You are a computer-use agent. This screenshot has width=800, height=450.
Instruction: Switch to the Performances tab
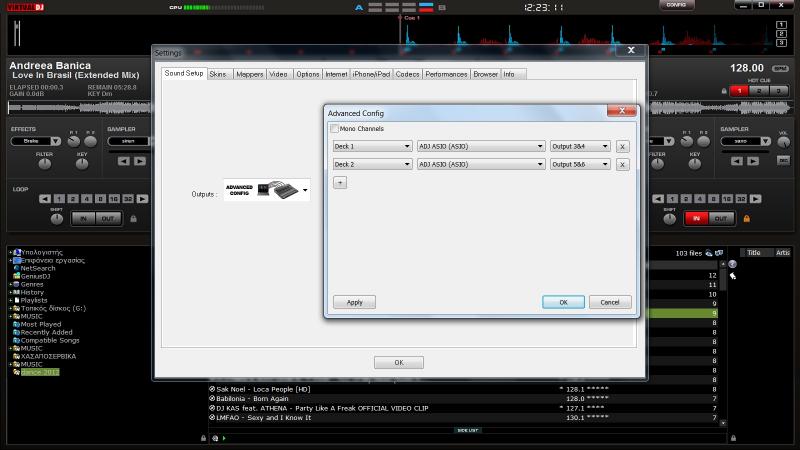[446, 74]
